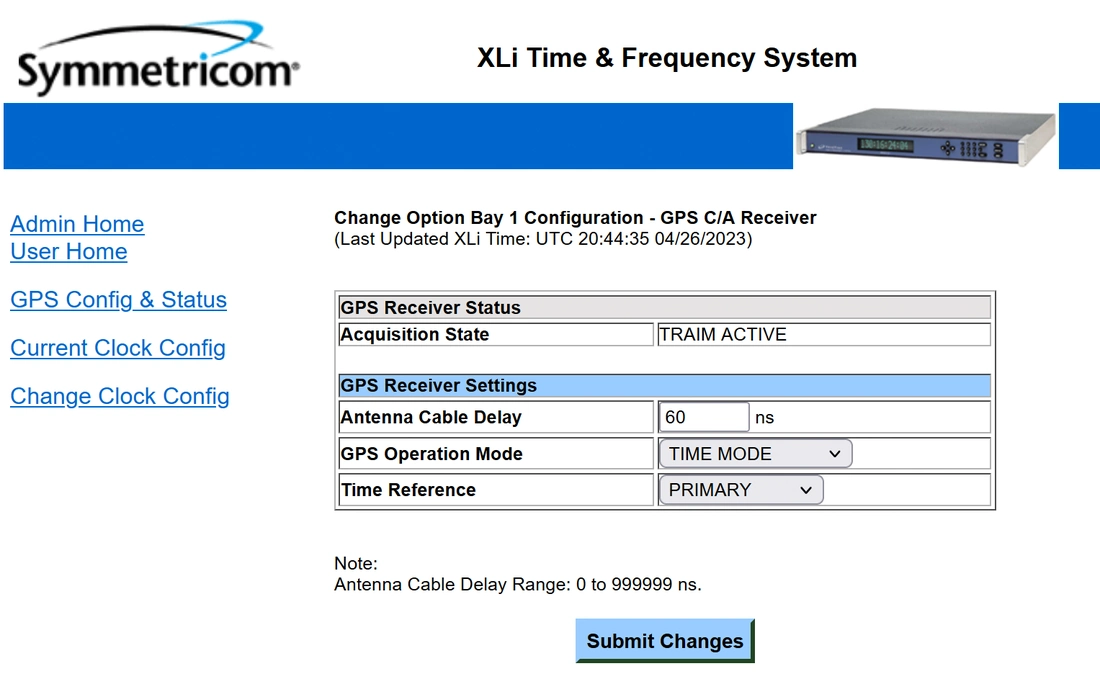The height and width of the screenshot is (679, 1100).
Task: Expand the Time Reference PRIMARY dropdown
Action: click(741, 490)
